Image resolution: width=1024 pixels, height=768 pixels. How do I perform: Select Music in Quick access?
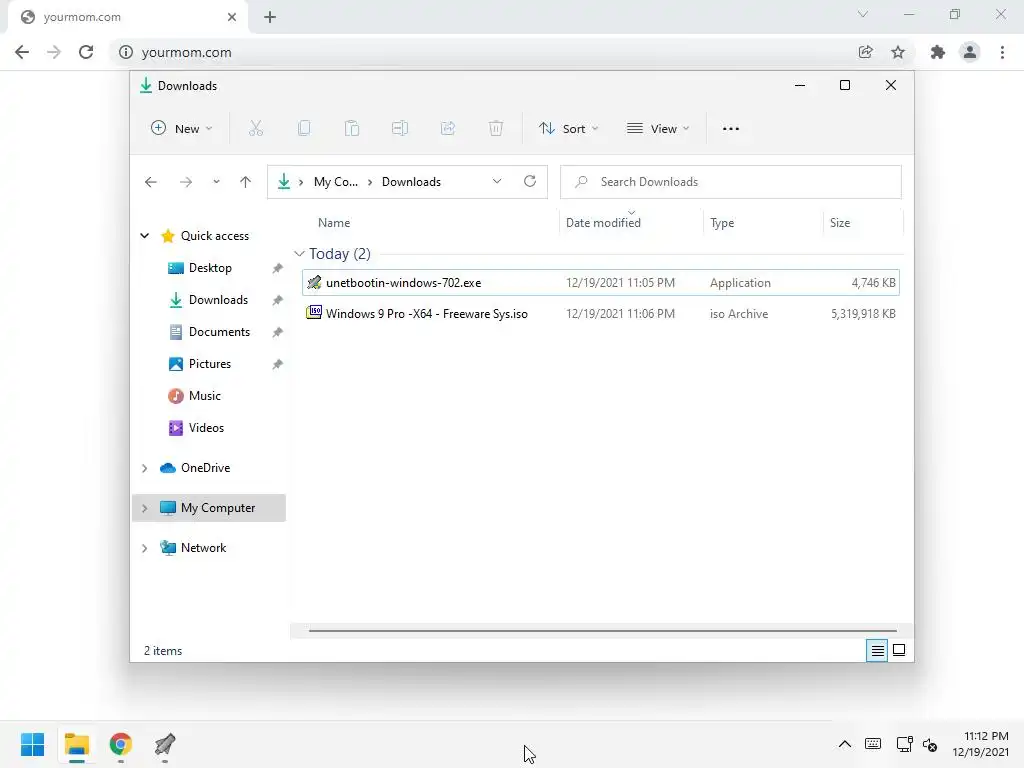(204, 396)
